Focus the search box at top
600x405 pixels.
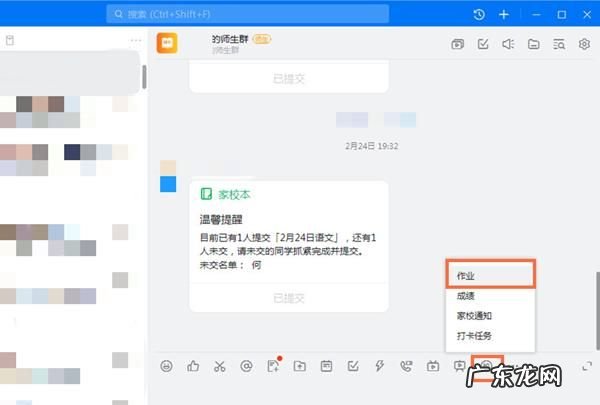(x=248, y=14)
